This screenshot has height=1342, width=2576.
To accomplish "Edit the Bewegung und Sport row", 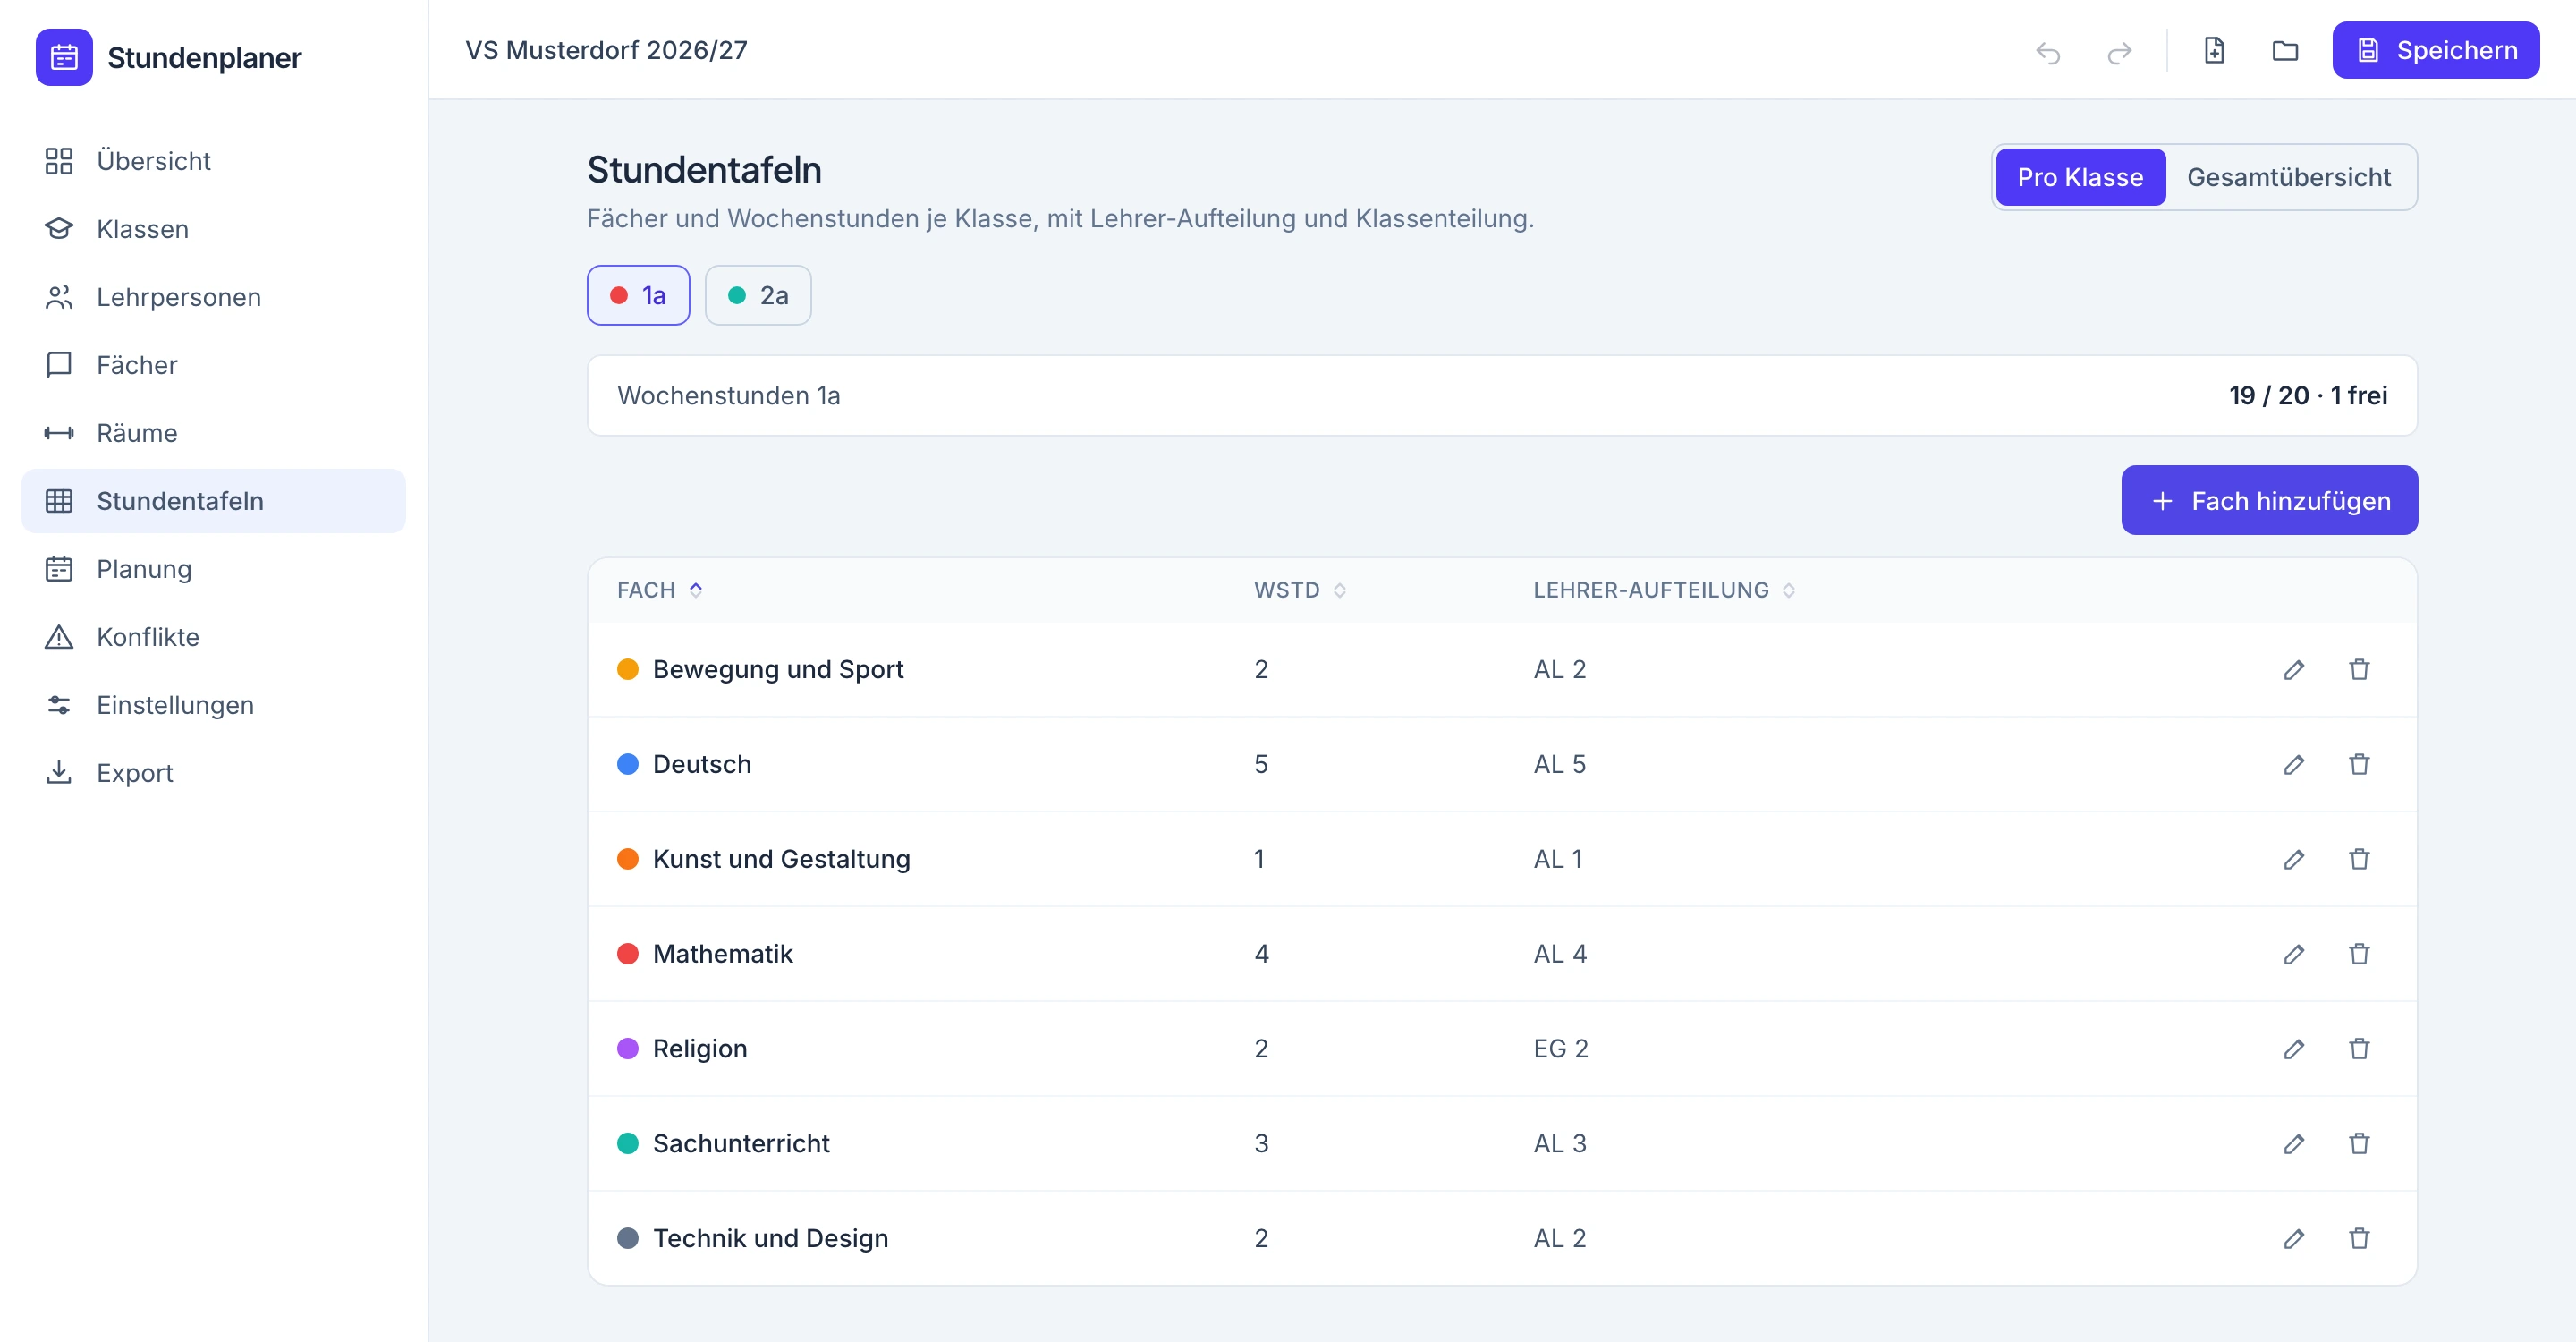I will point(2294,669).
